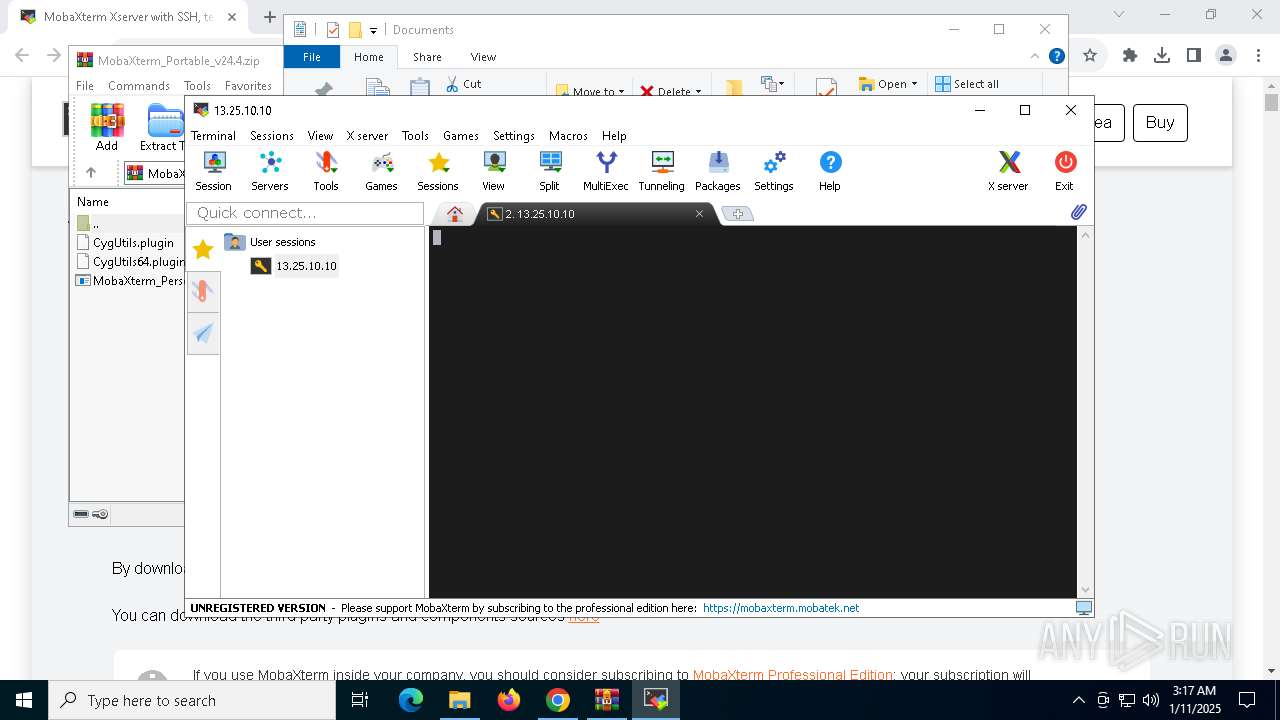
Task: Open the Servers tool in MobaXterm
Action: 269,170
